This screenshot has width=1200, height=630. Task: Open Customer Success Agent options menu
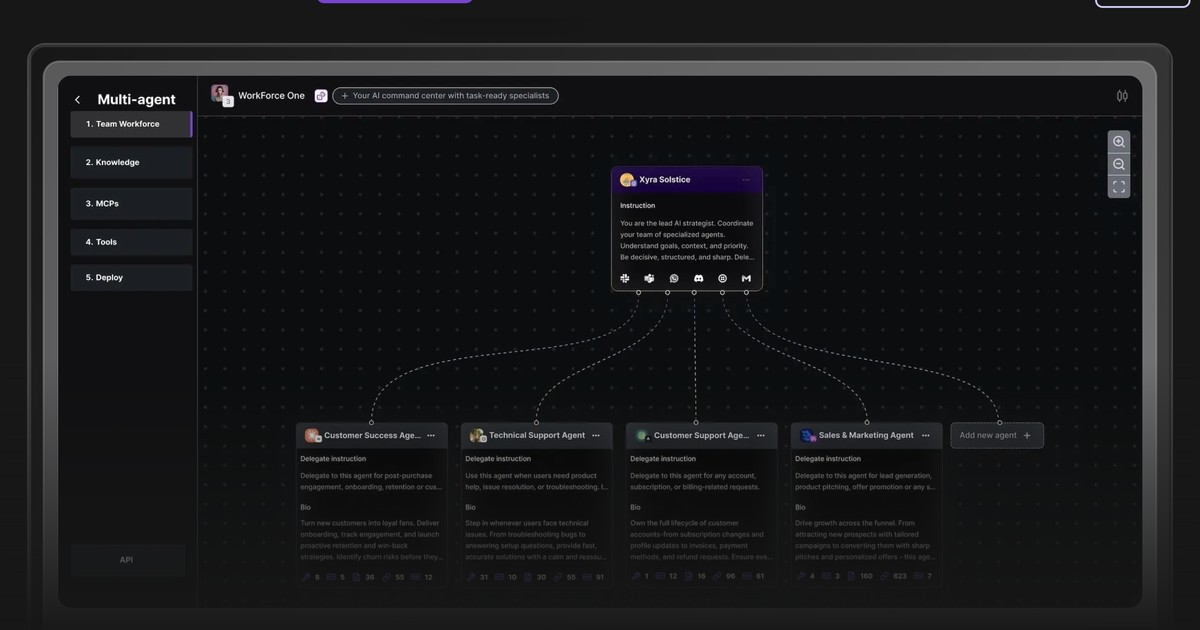431,435
